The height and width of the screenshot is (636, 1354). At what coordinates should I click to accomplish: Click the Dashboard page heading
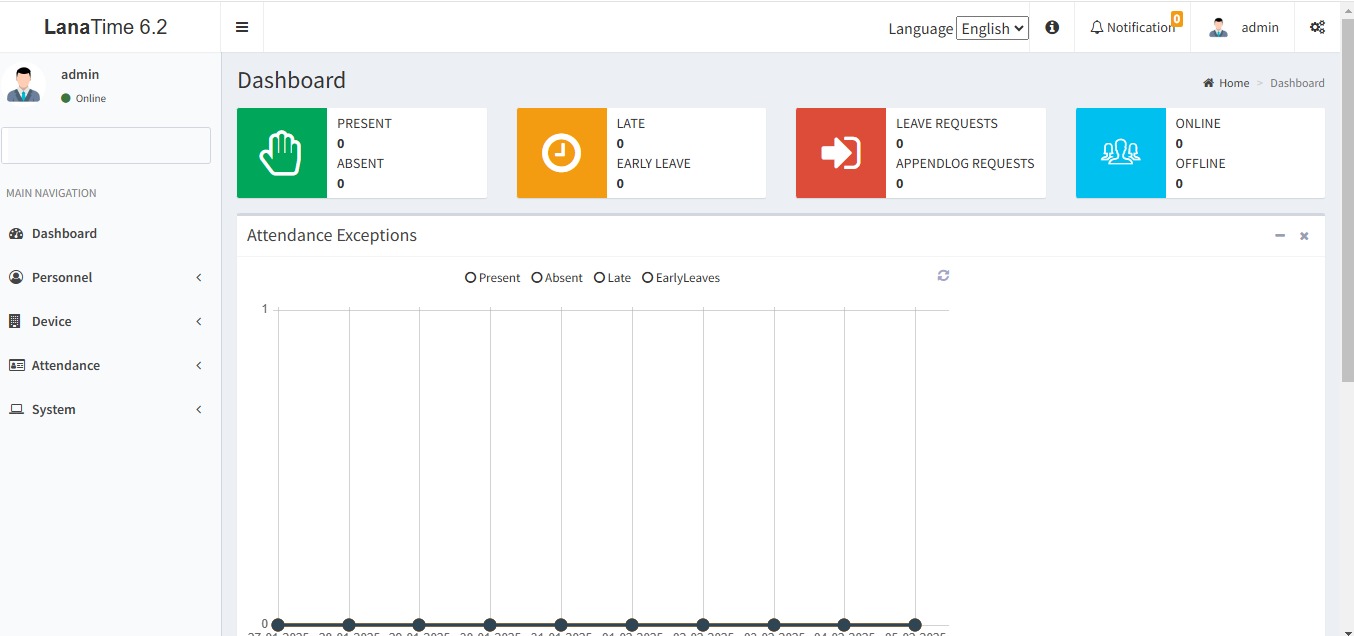click(x=291, y=80)
